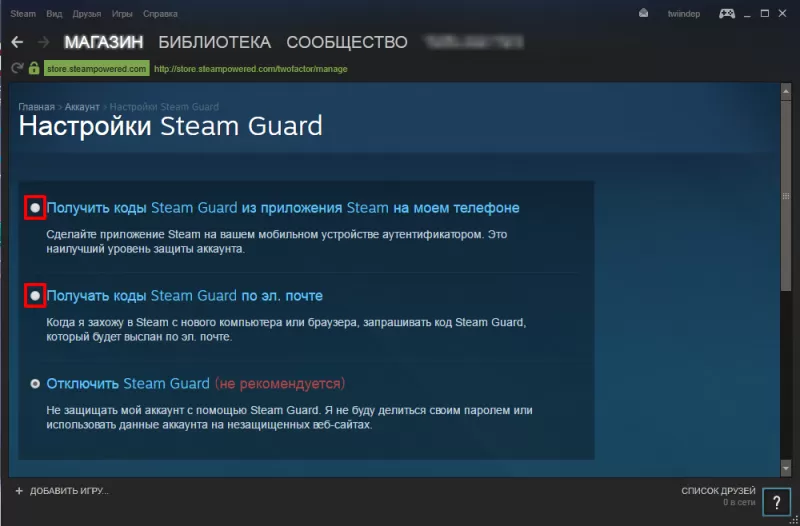Click the '0 в сети' online count
Image resolution: width=800 pixels, height=526 pixels.
(739, 503)
